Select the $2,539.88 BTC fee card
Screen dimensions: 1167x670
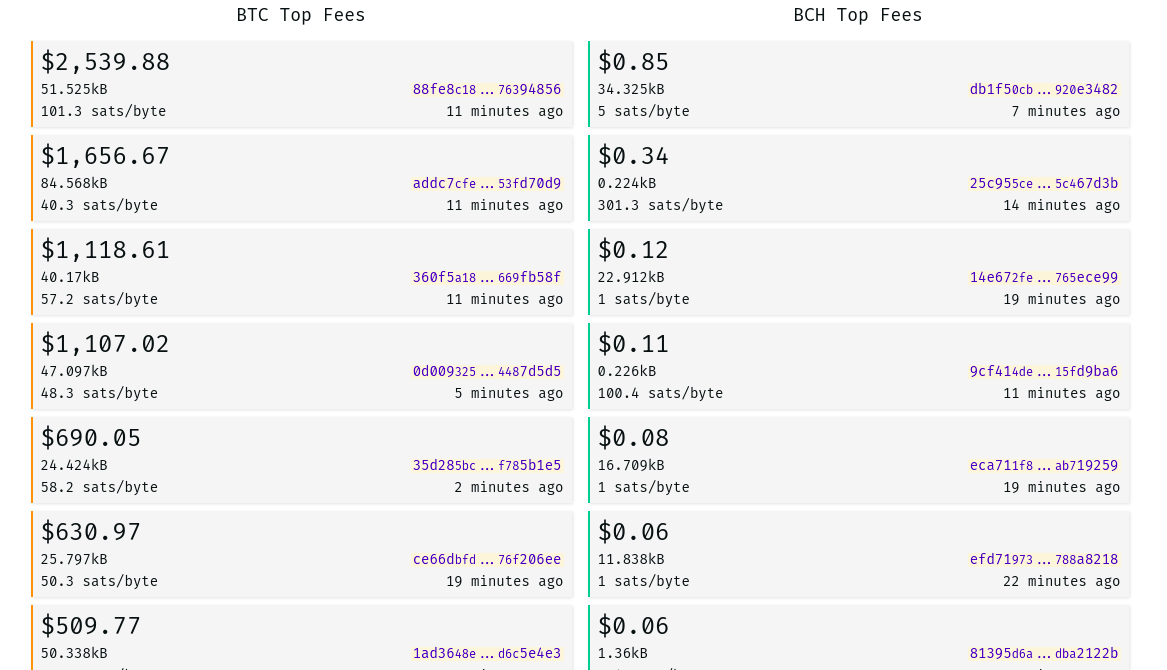pos(302,84)
